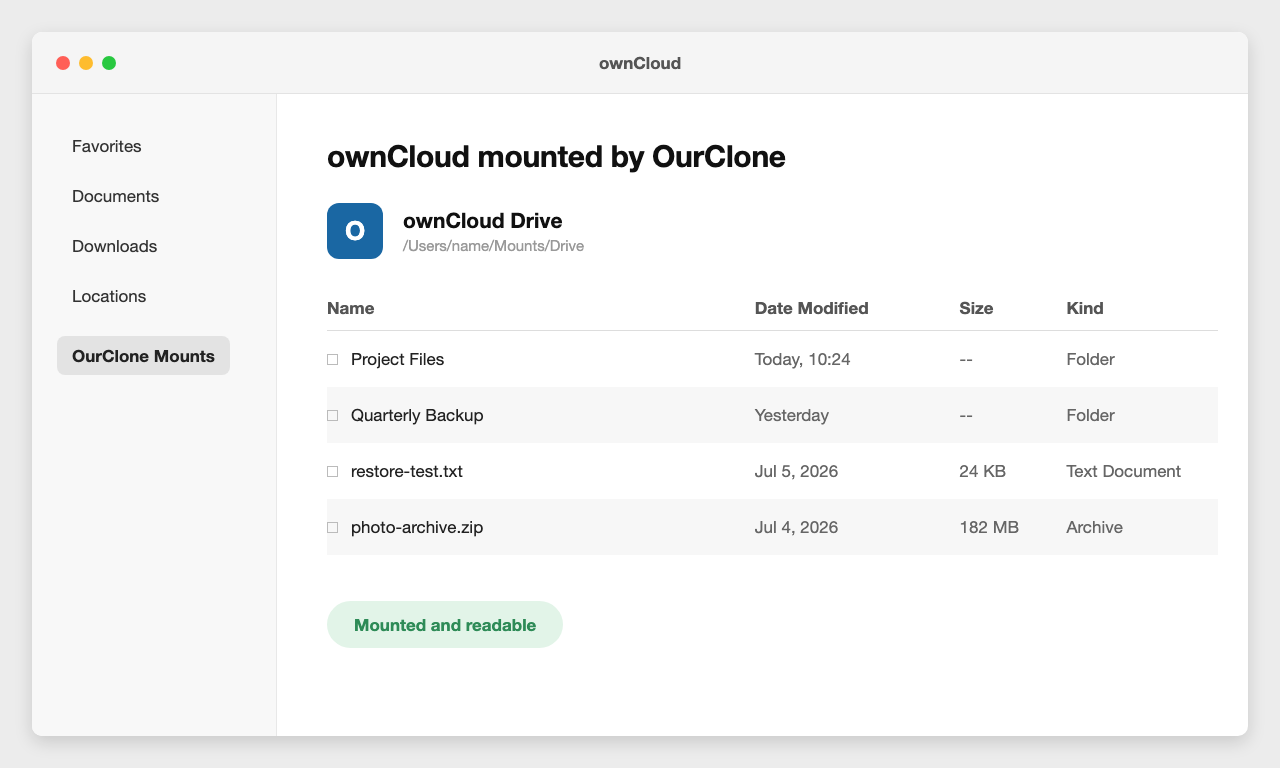The height and width of the screenshot is (768, 1280).
Task: Select Downloads in the sidebar
Action: coord(115,246)
